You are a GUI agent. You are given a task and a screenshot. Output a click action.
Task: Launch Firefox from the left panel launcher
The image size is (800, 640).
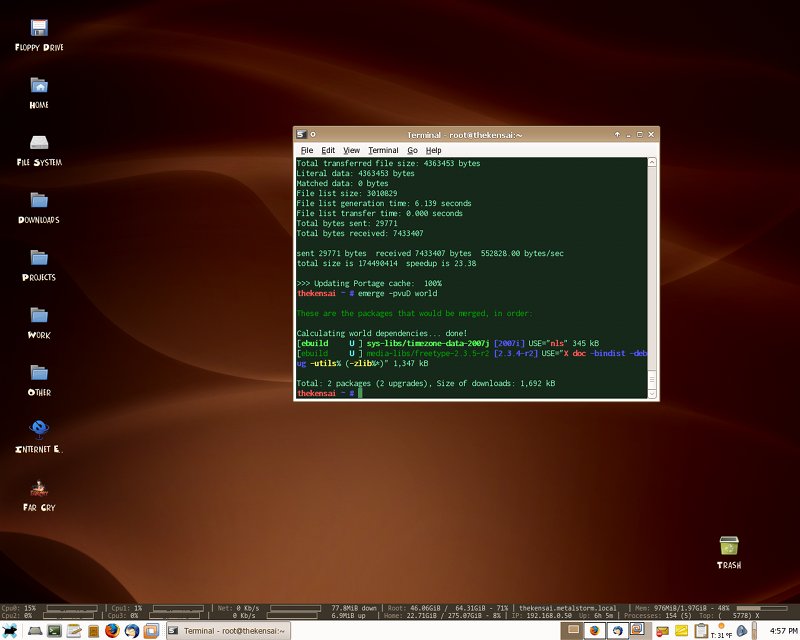(111, 631)
